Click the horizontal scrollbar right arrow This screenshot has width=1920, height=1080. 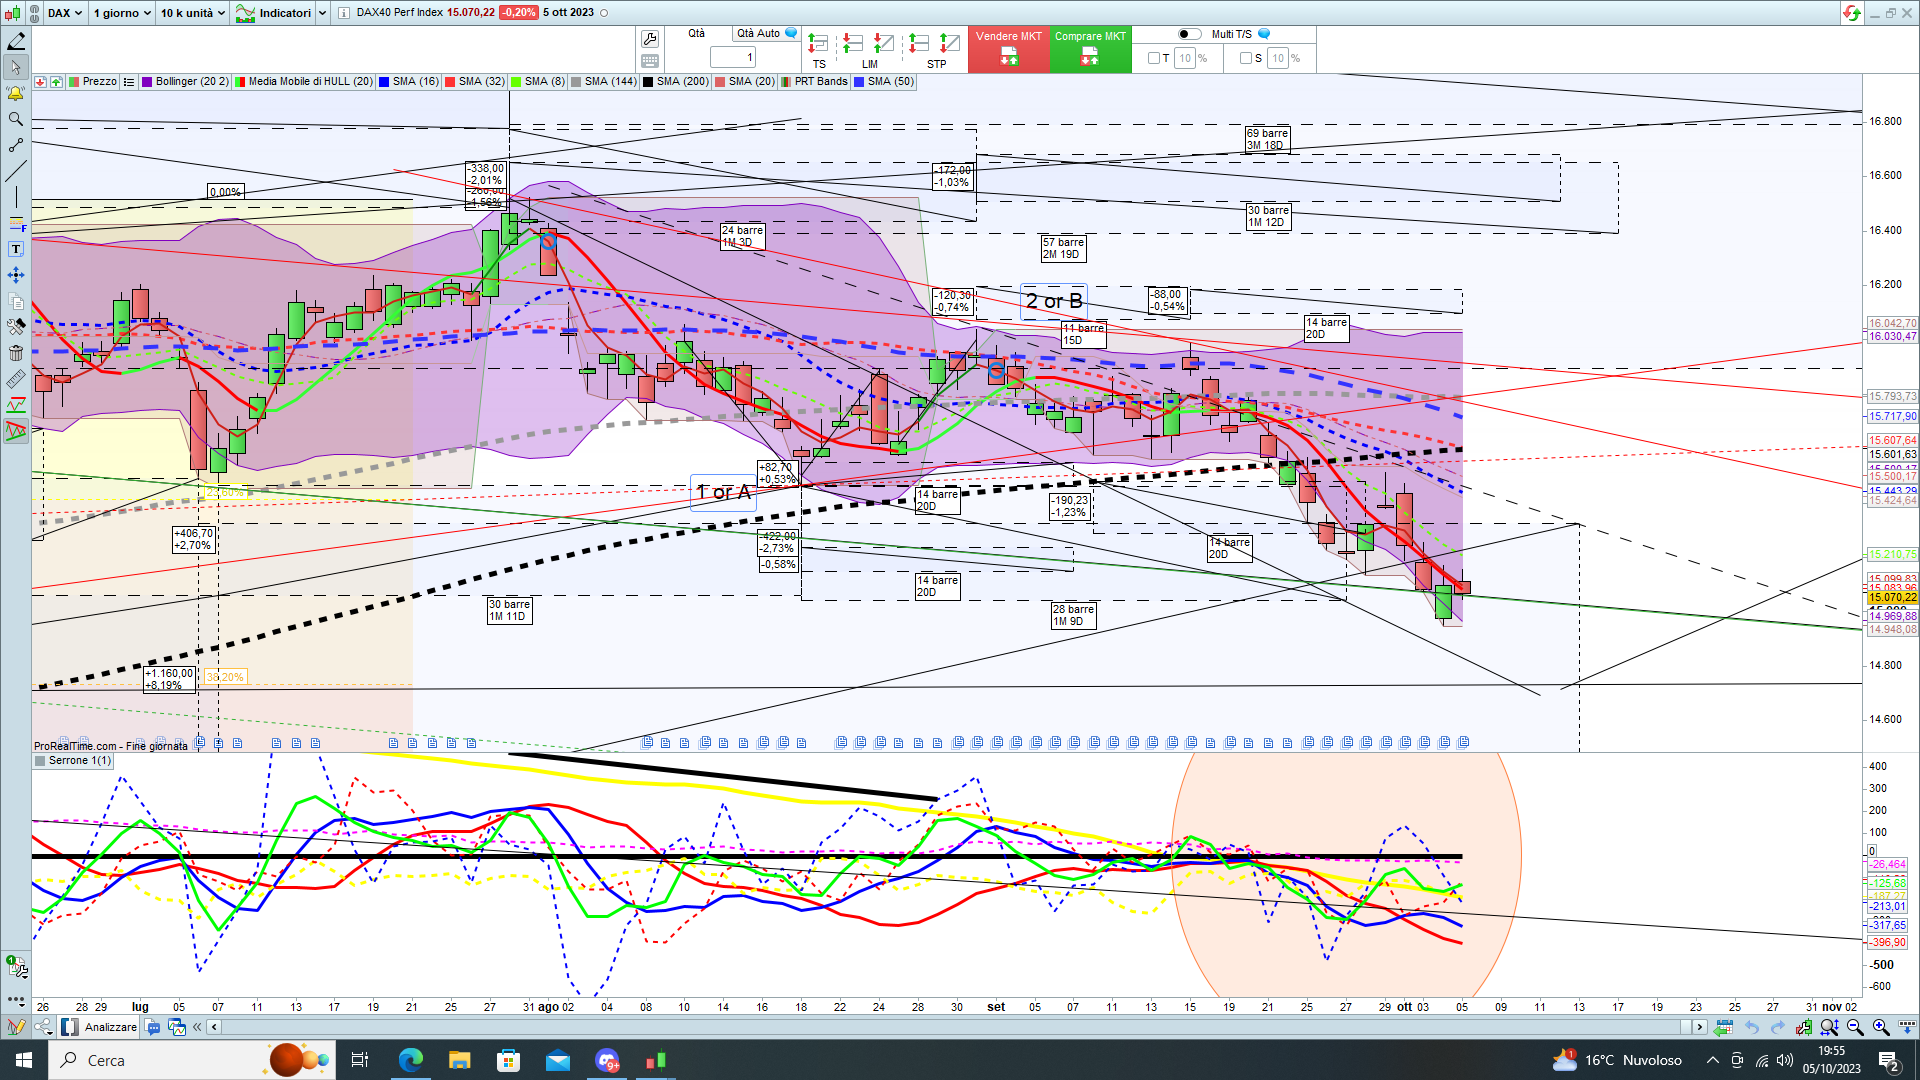(1699, 1027)
